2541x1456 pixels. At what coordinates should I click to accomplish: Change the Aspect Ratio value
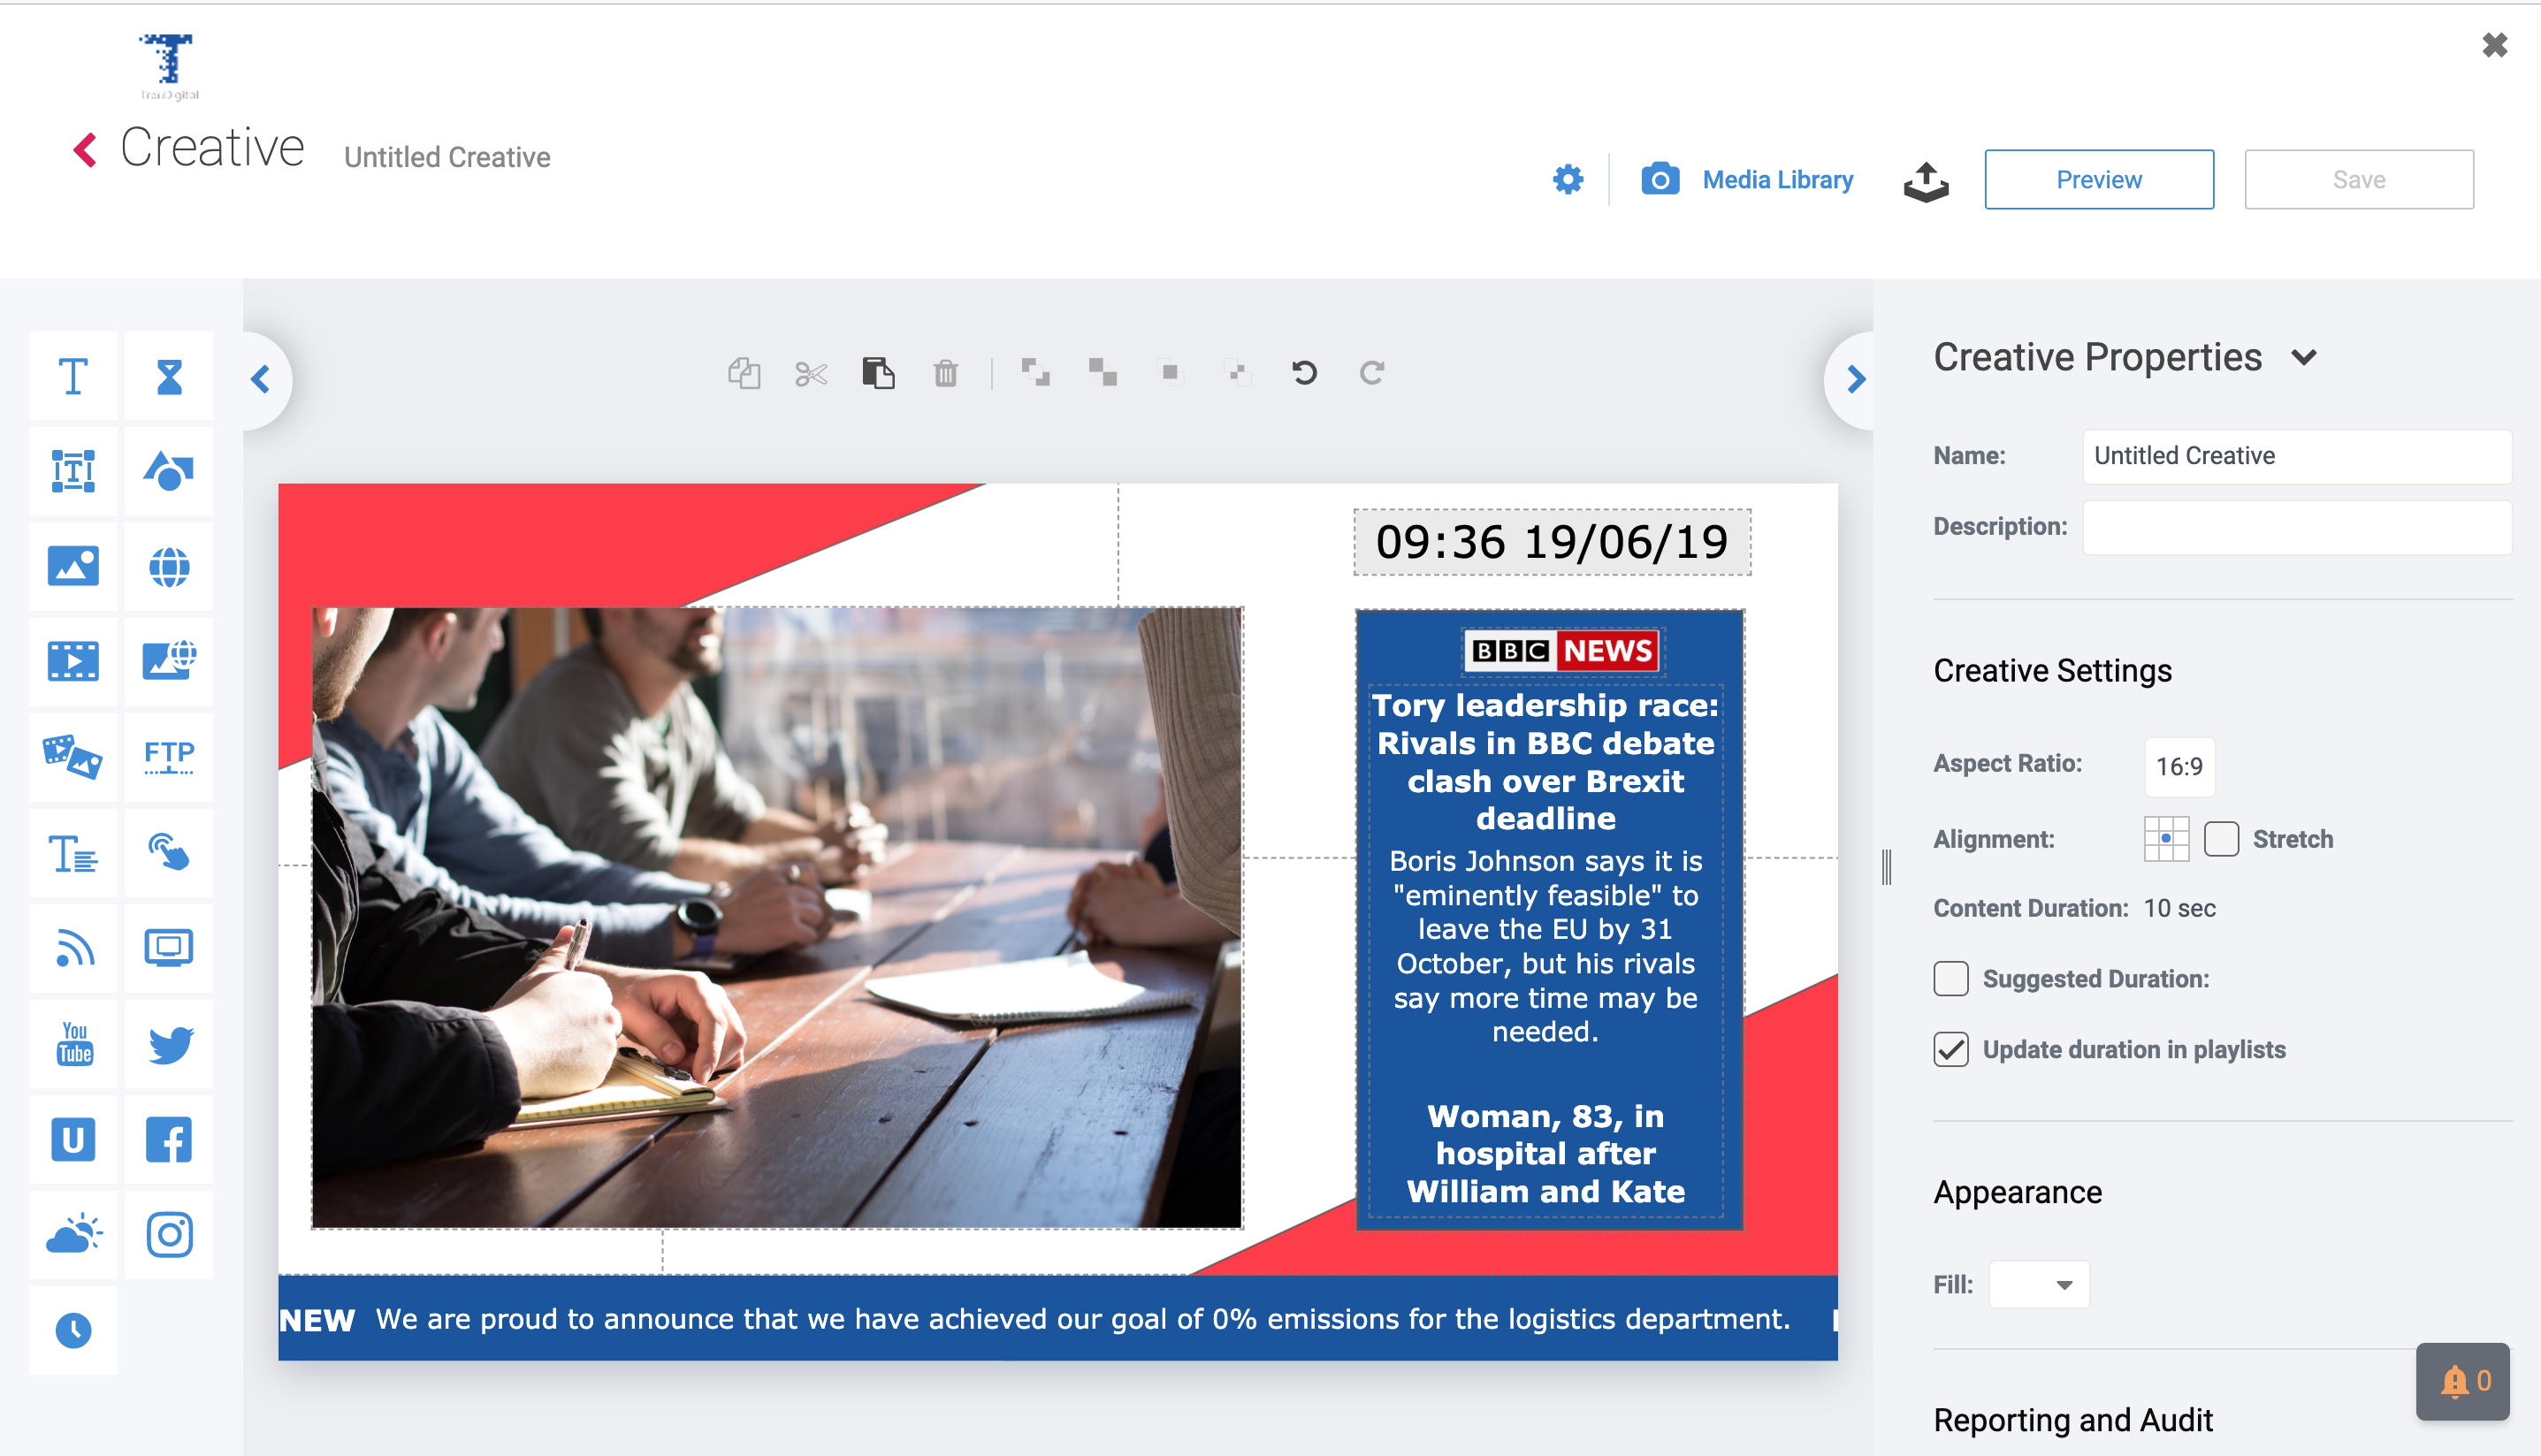pos(2179,766)
